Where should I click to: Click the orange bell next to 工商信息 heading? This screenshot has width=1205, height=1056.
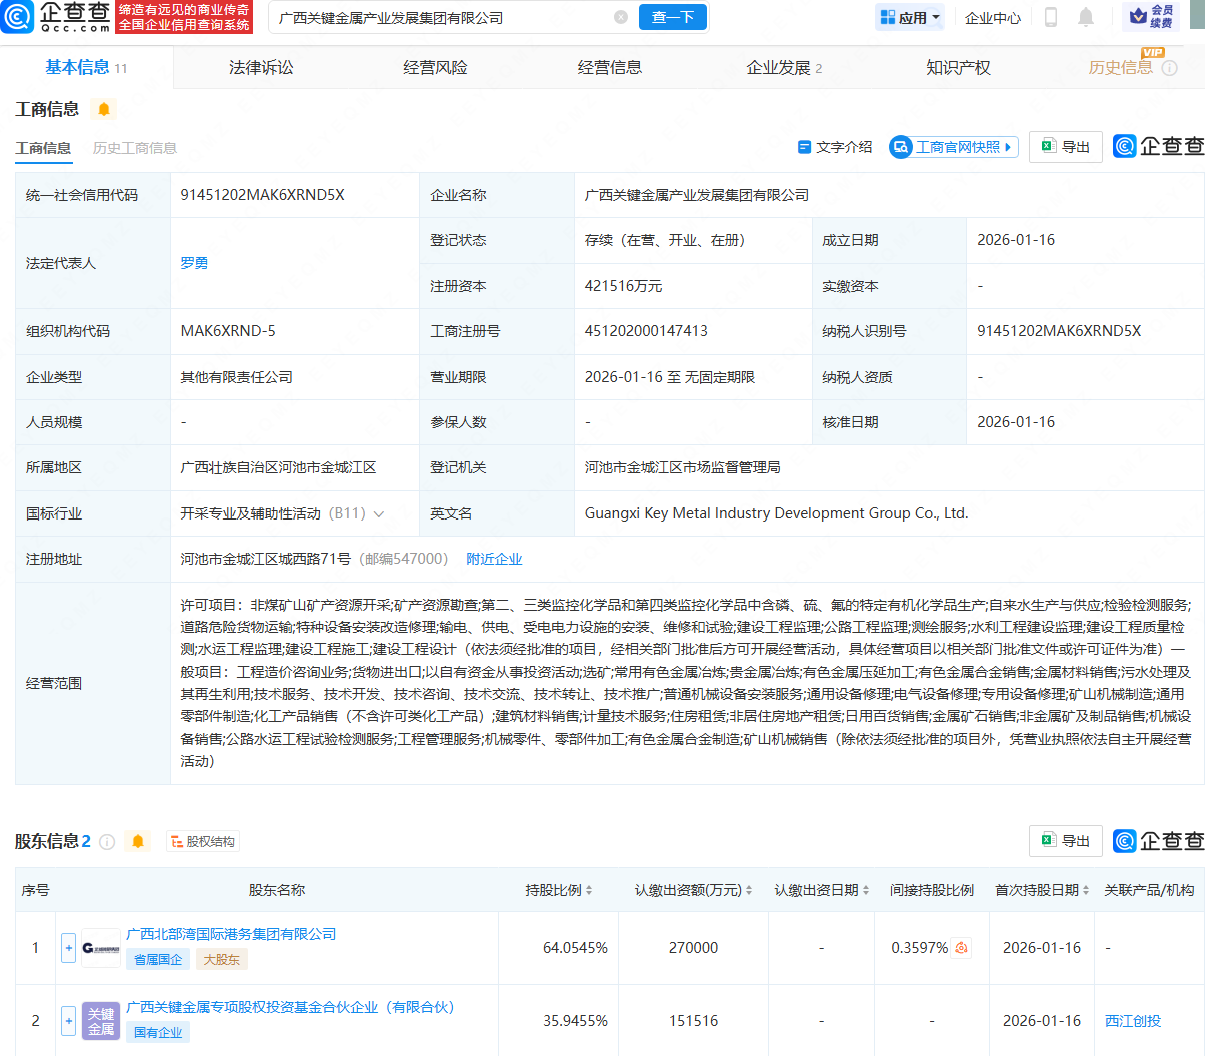coord(104,109)
